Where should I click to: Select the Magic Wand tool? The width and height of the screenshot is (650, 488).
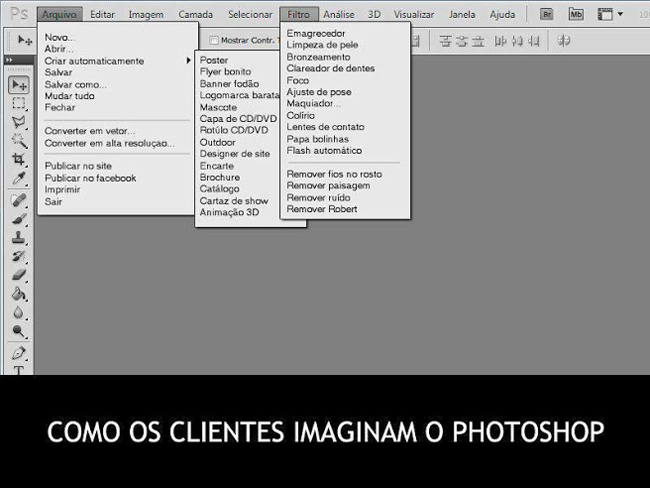(x=19, y=141)
